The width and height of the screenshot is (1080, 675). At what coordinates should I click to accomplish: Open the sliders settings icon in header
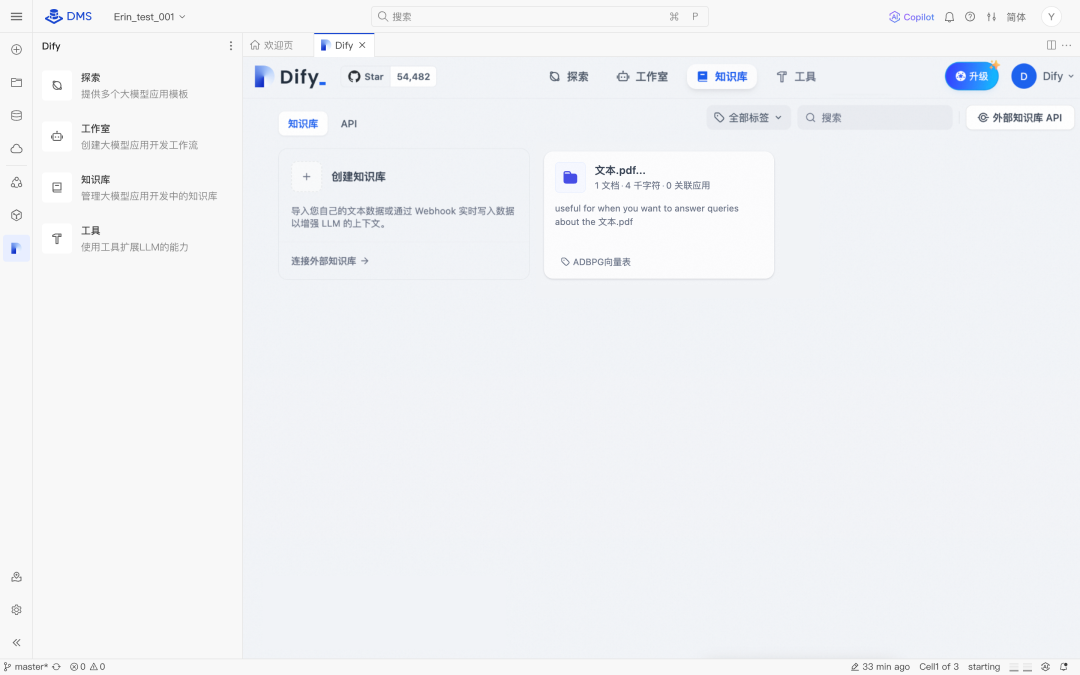click(991, 17)
